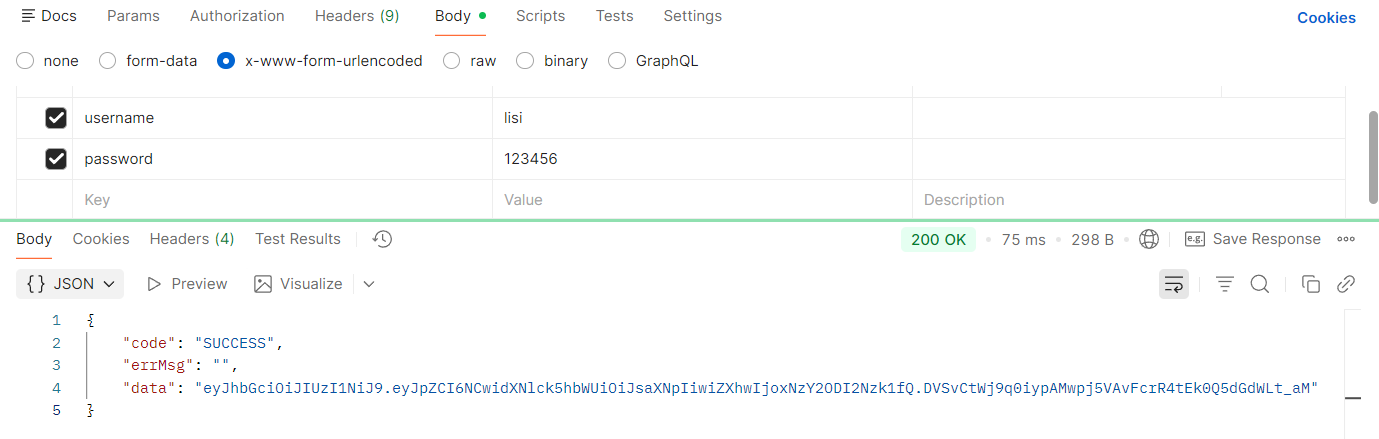Open the Docs panel
This screenshot has height=439, width=1379.
(x=48, y=16)
